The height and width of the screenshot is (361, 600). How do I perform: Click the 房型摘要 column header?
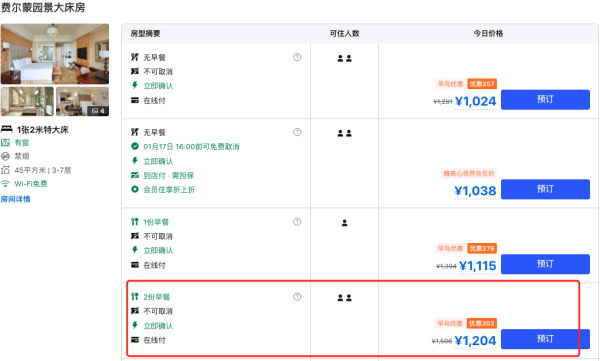(145, 34)
